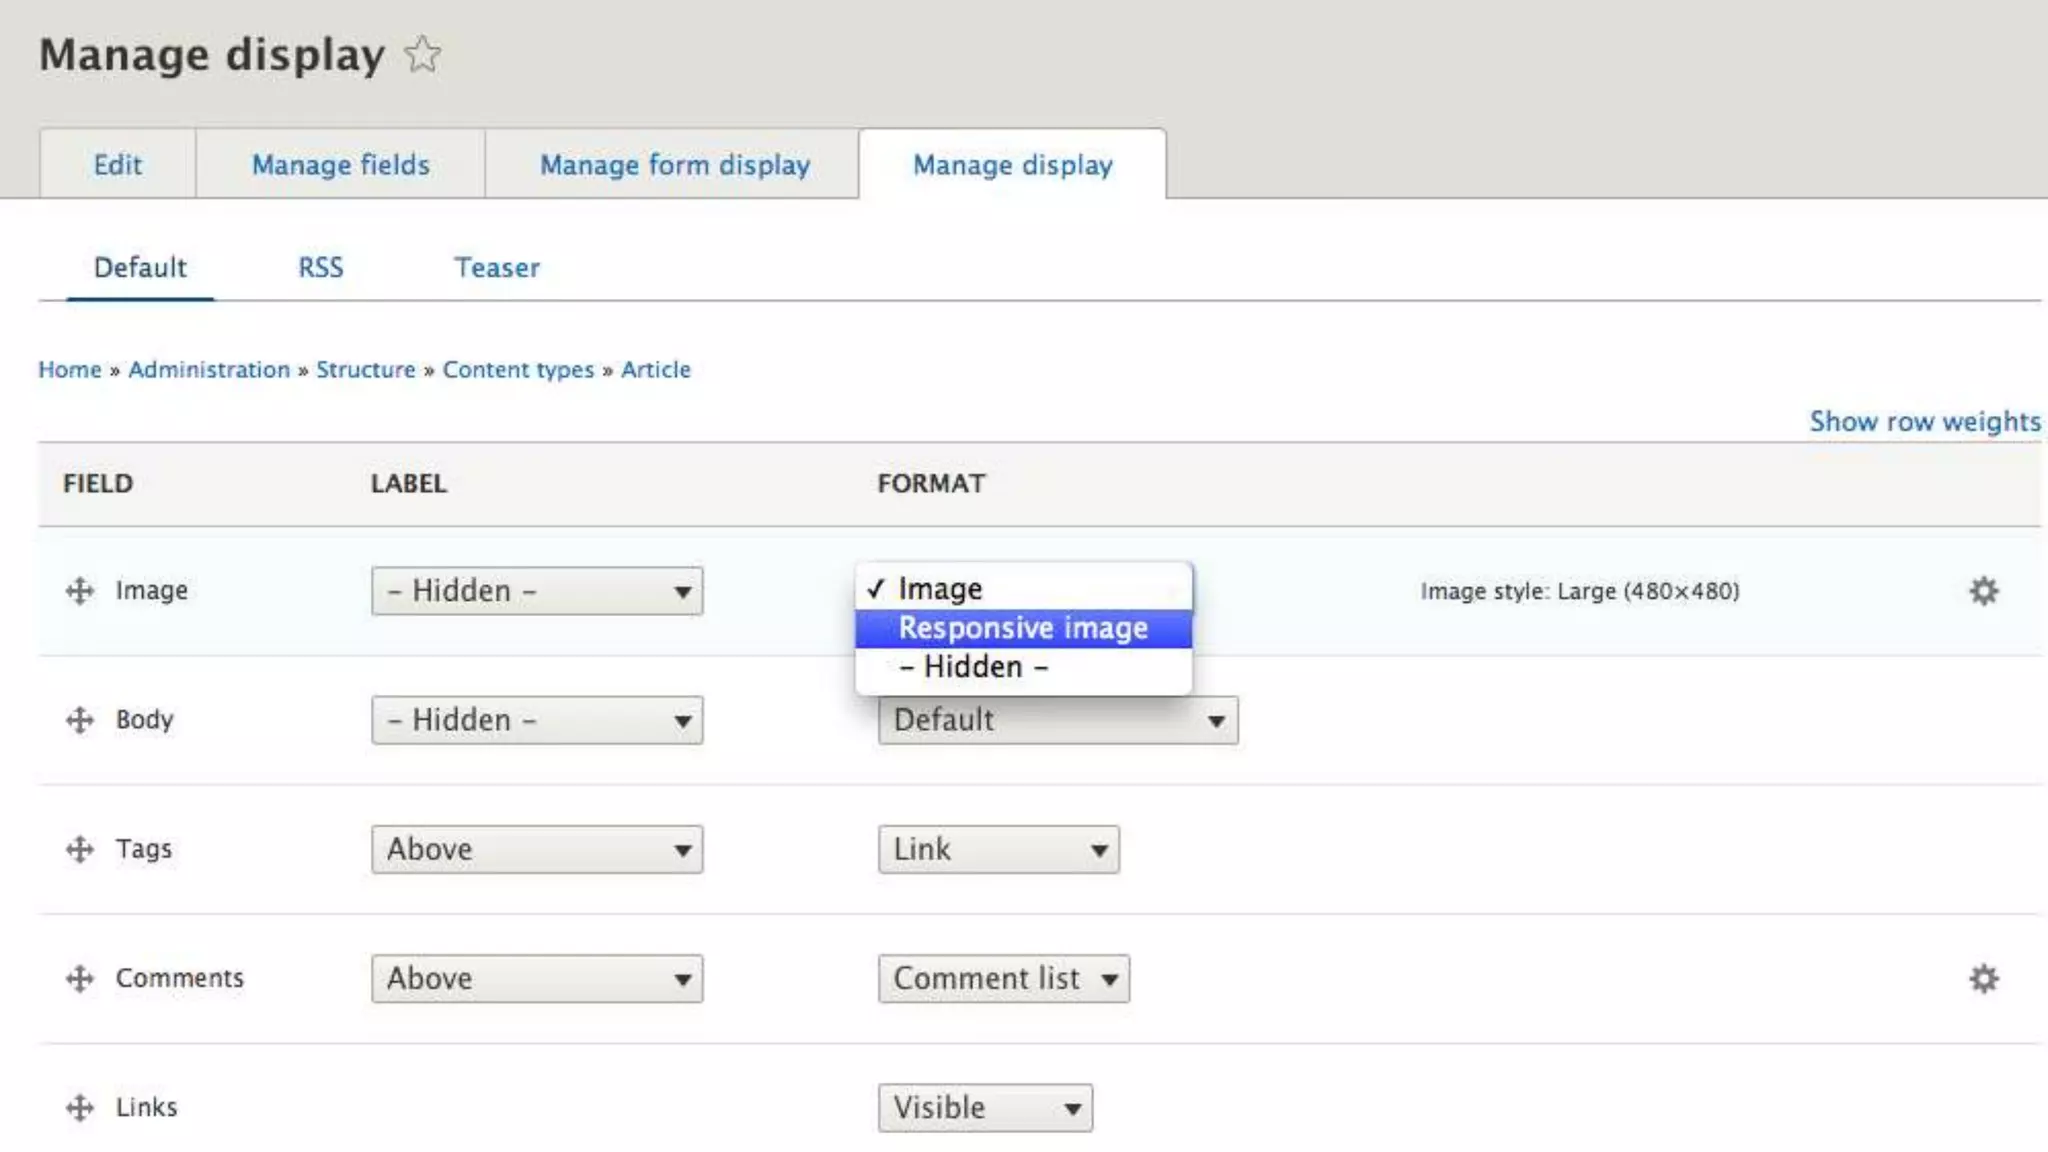Switch to Manage fields tab
Image resolution: width=2048 pixels, height=1152 pixels.
click(x=340, y=165)
